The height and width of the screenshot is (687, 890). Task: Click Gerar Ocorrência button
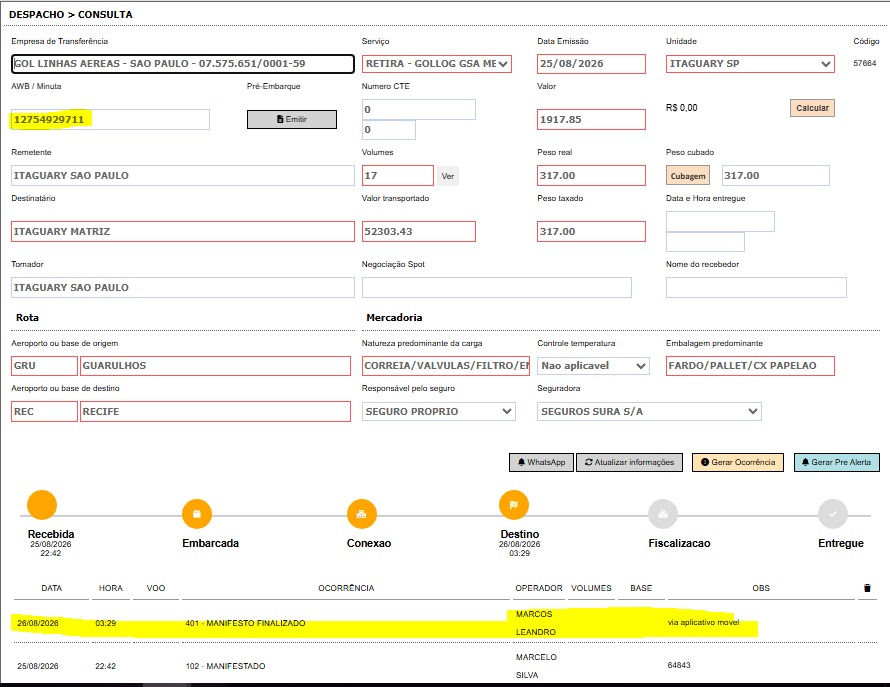point(738,462)
